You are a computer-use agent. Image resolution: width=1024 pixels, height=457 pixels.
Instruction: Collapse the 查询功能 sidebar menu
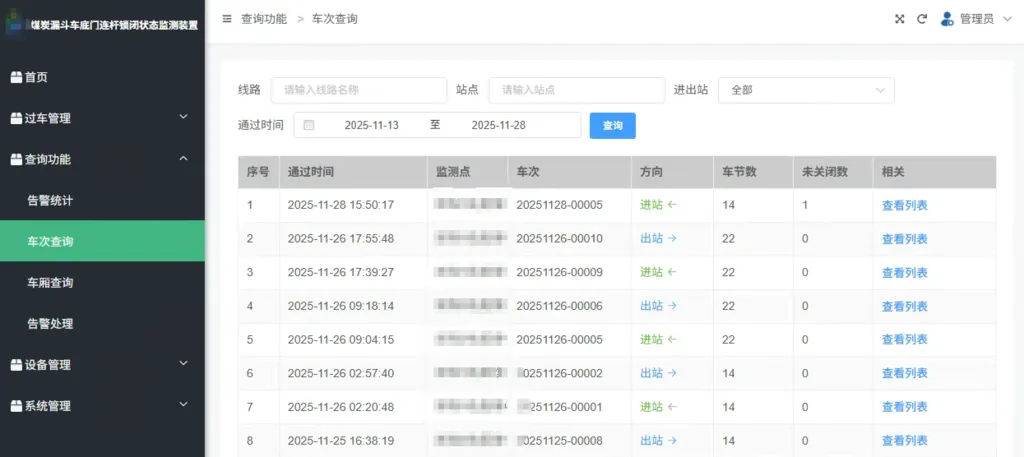(183, 159)
